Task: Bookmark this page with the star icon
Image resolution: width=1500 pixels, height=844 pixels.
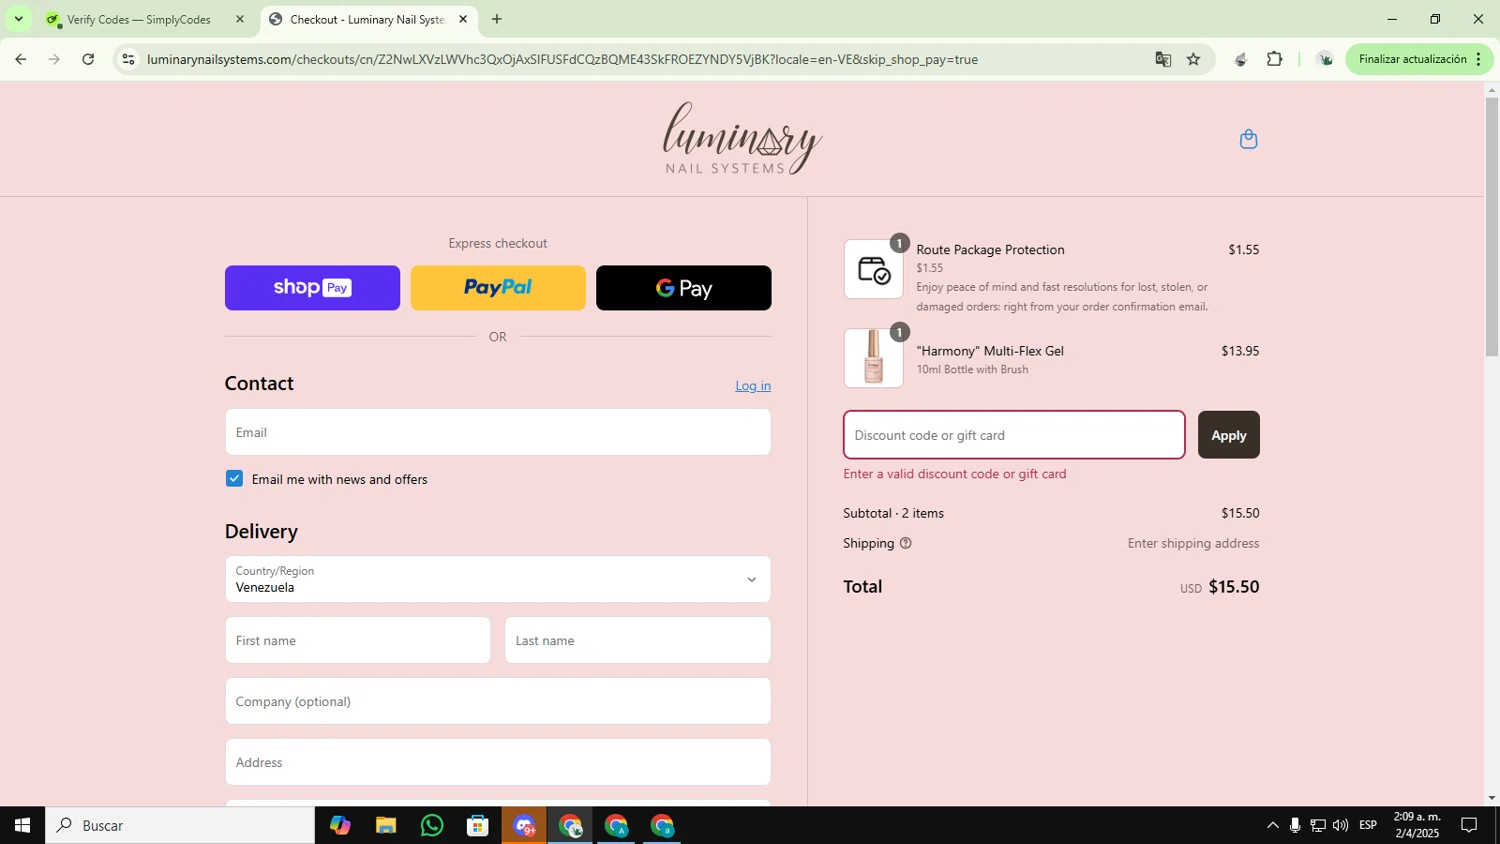Action: [1193, 59]
